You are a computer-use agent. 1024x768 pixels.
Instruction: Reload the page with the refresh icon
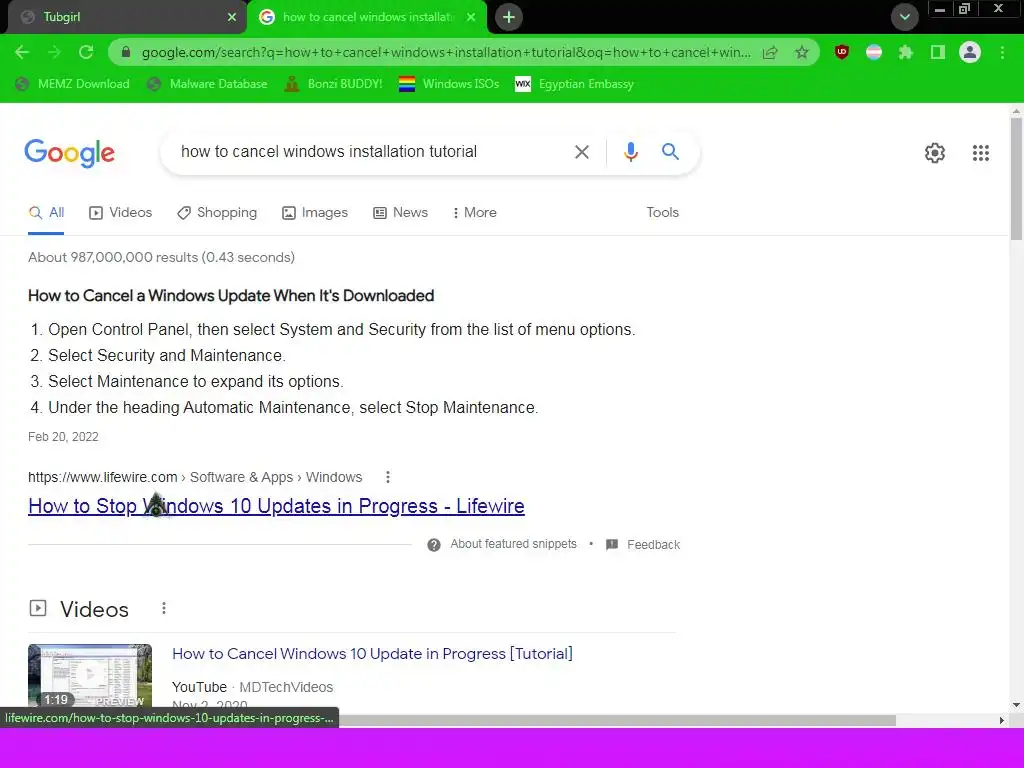coord(86,52)
